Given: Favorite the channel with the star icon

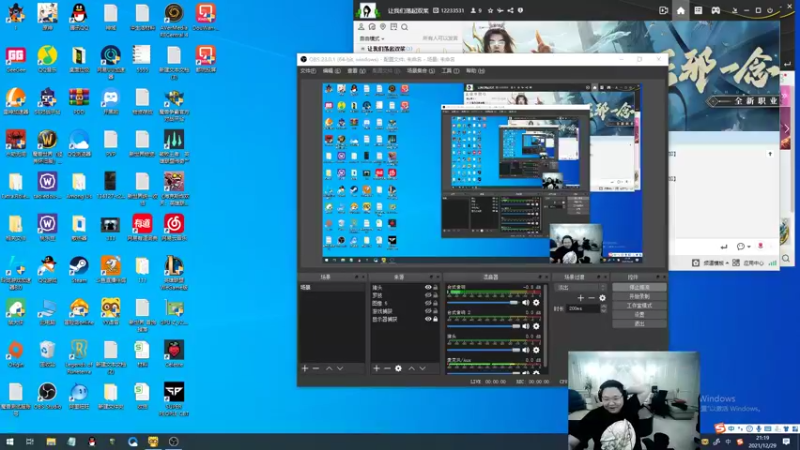Looking at the screenshot, I should 490,10.
